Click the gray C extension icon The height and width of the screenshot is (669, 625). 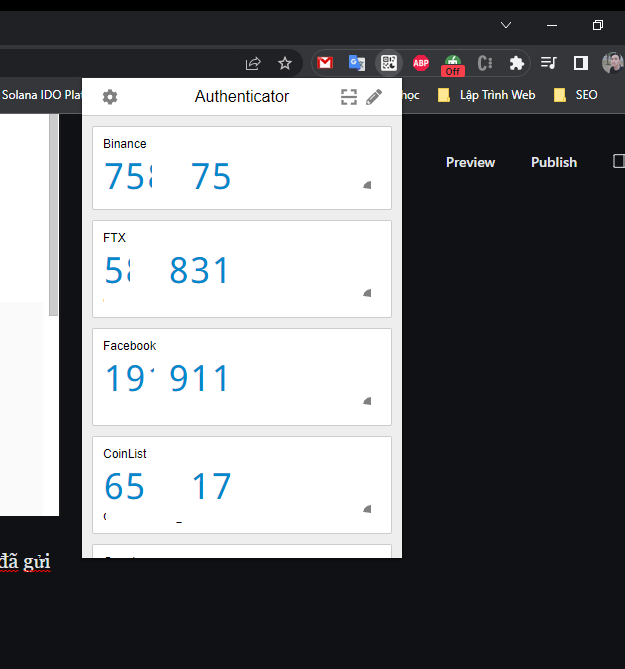point(485,63)
